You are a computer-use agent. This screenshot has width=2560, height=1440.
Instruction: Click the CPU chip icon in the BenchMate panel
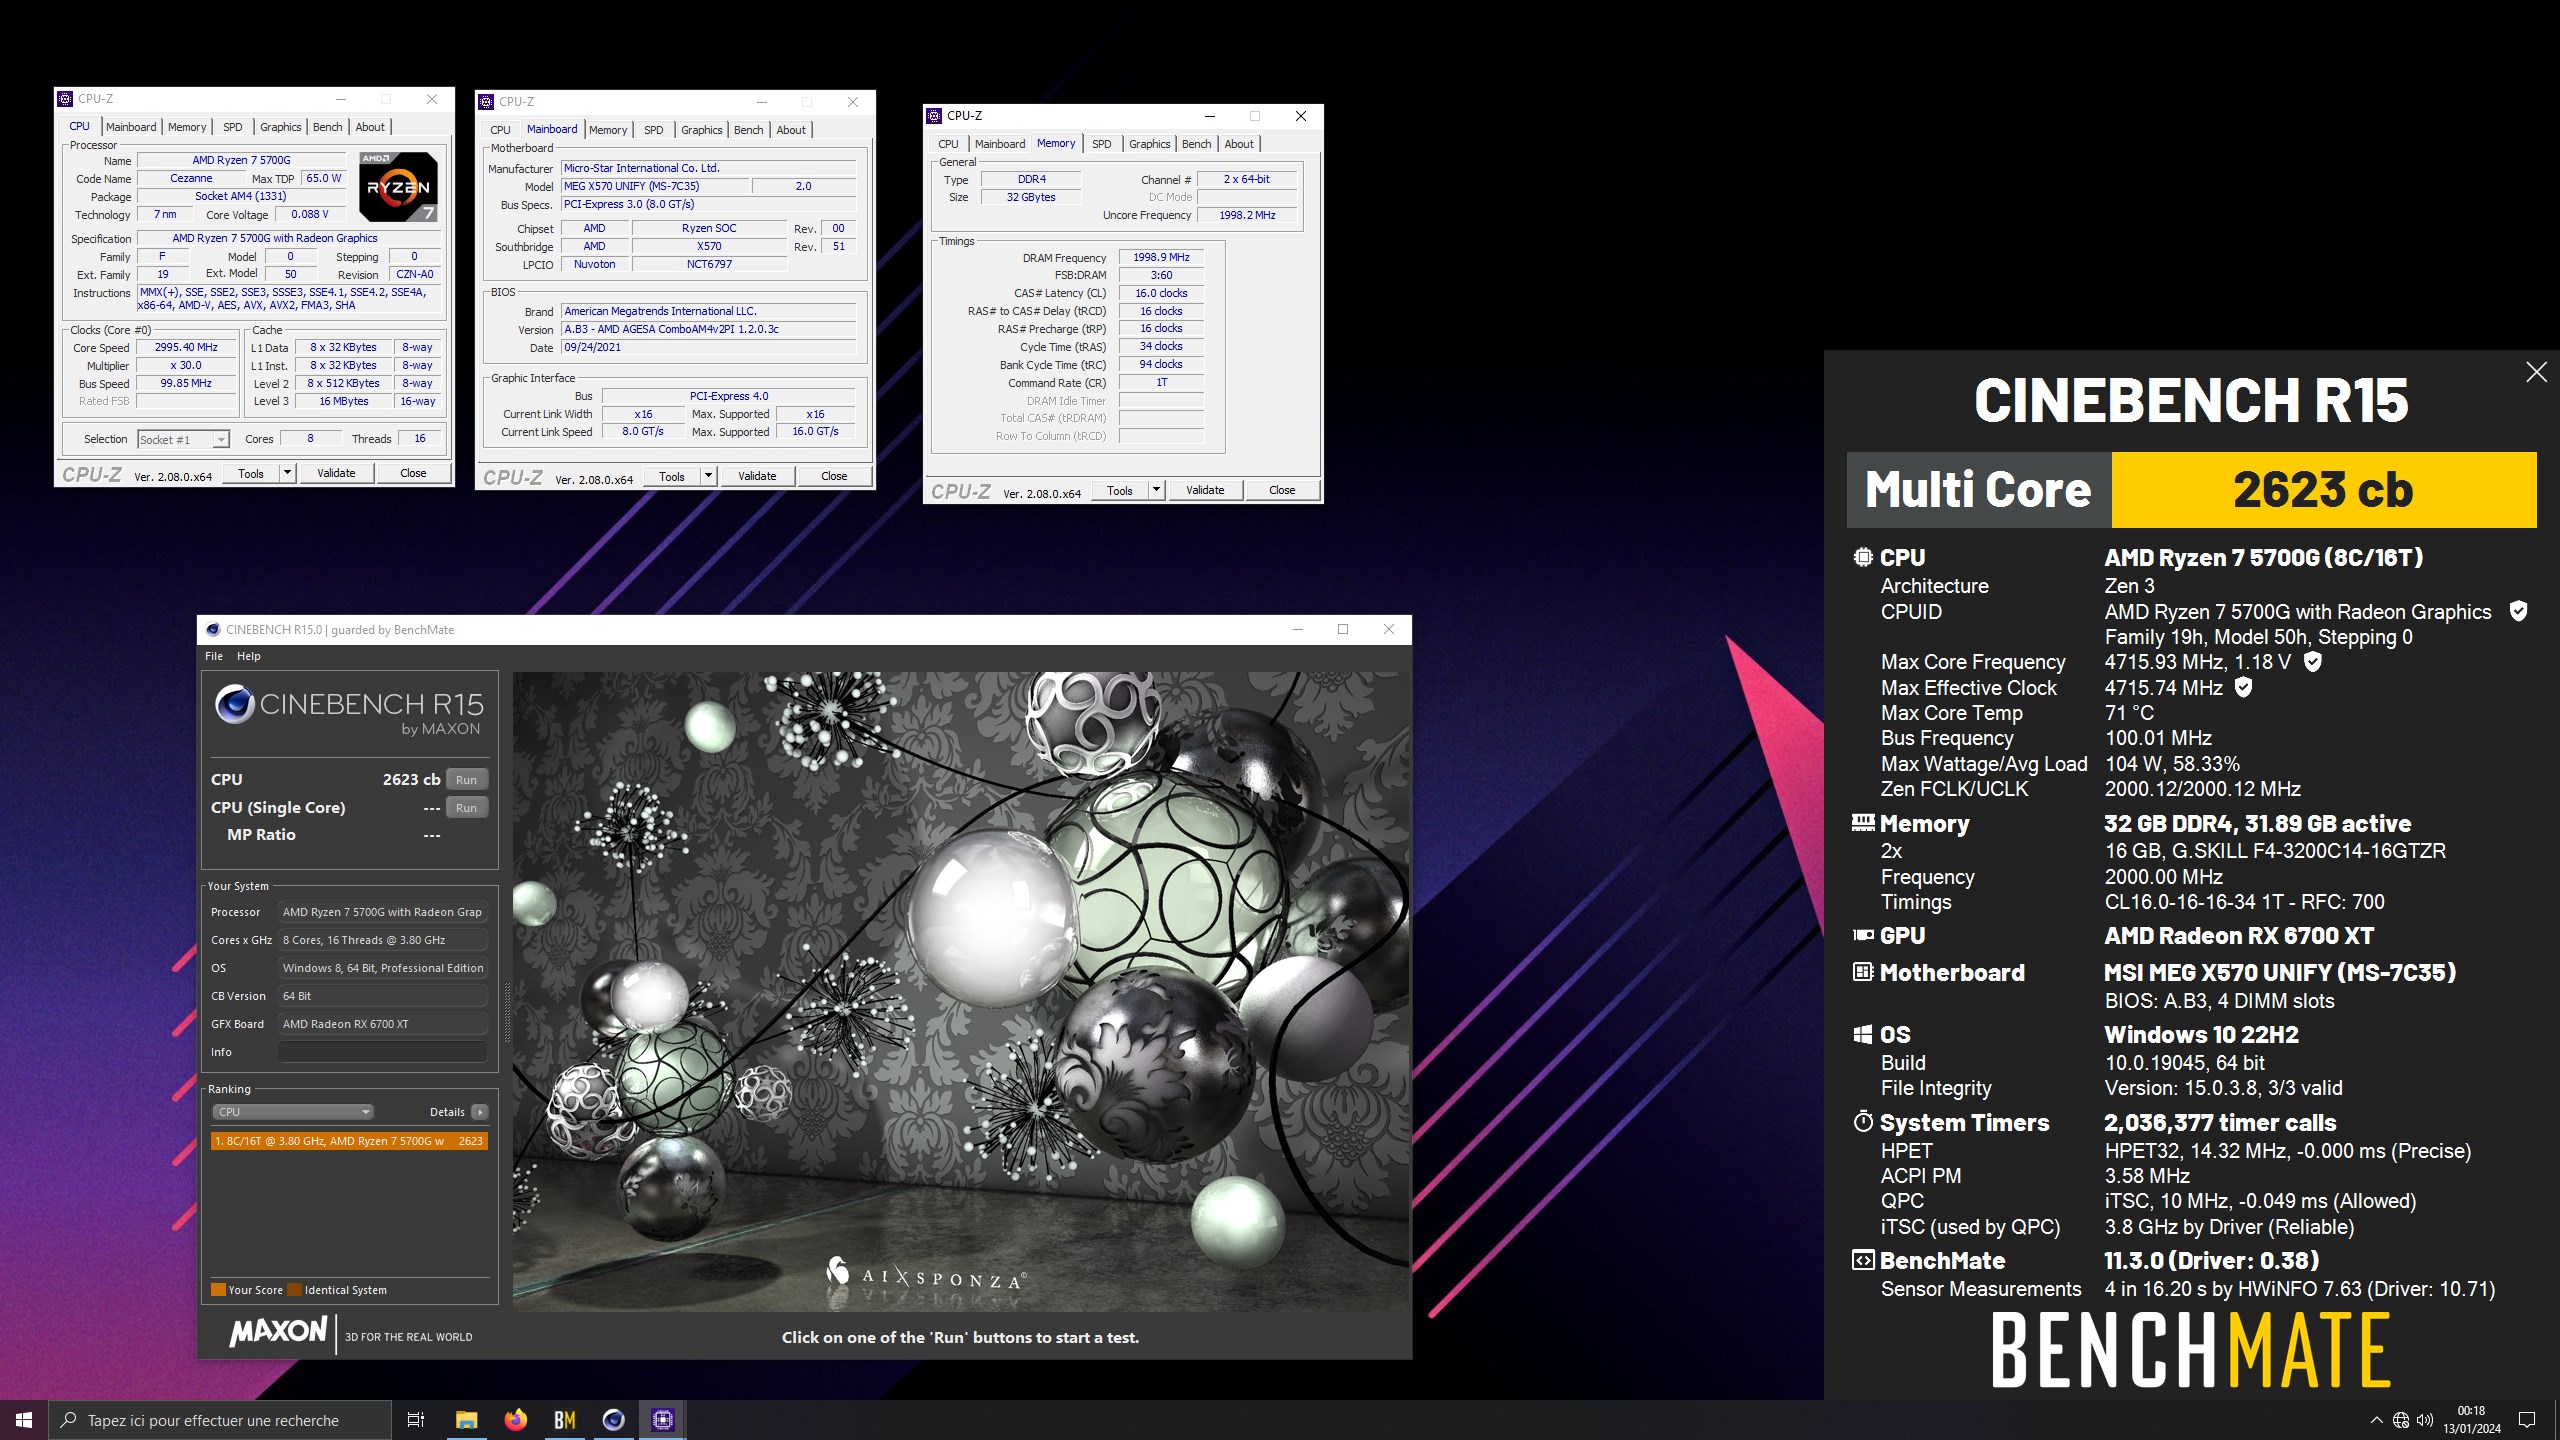pyautogui.click(x=1862, y=557)
